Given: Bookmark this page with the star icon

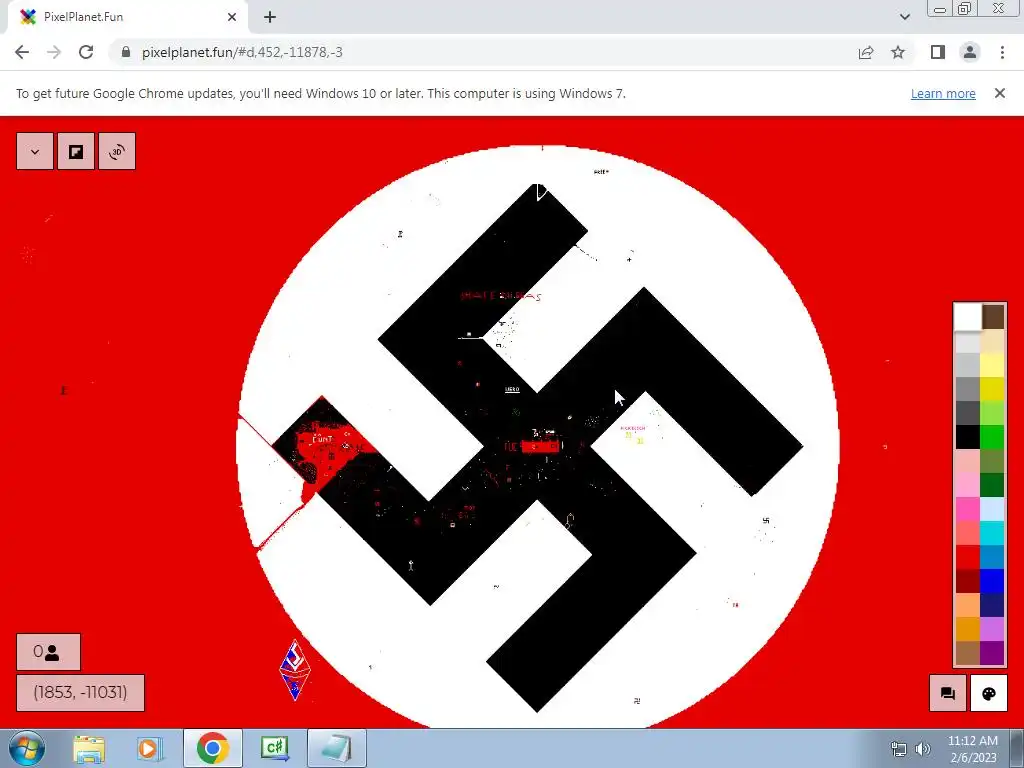Looking at the screenshot, I should (x=898, y=52).
